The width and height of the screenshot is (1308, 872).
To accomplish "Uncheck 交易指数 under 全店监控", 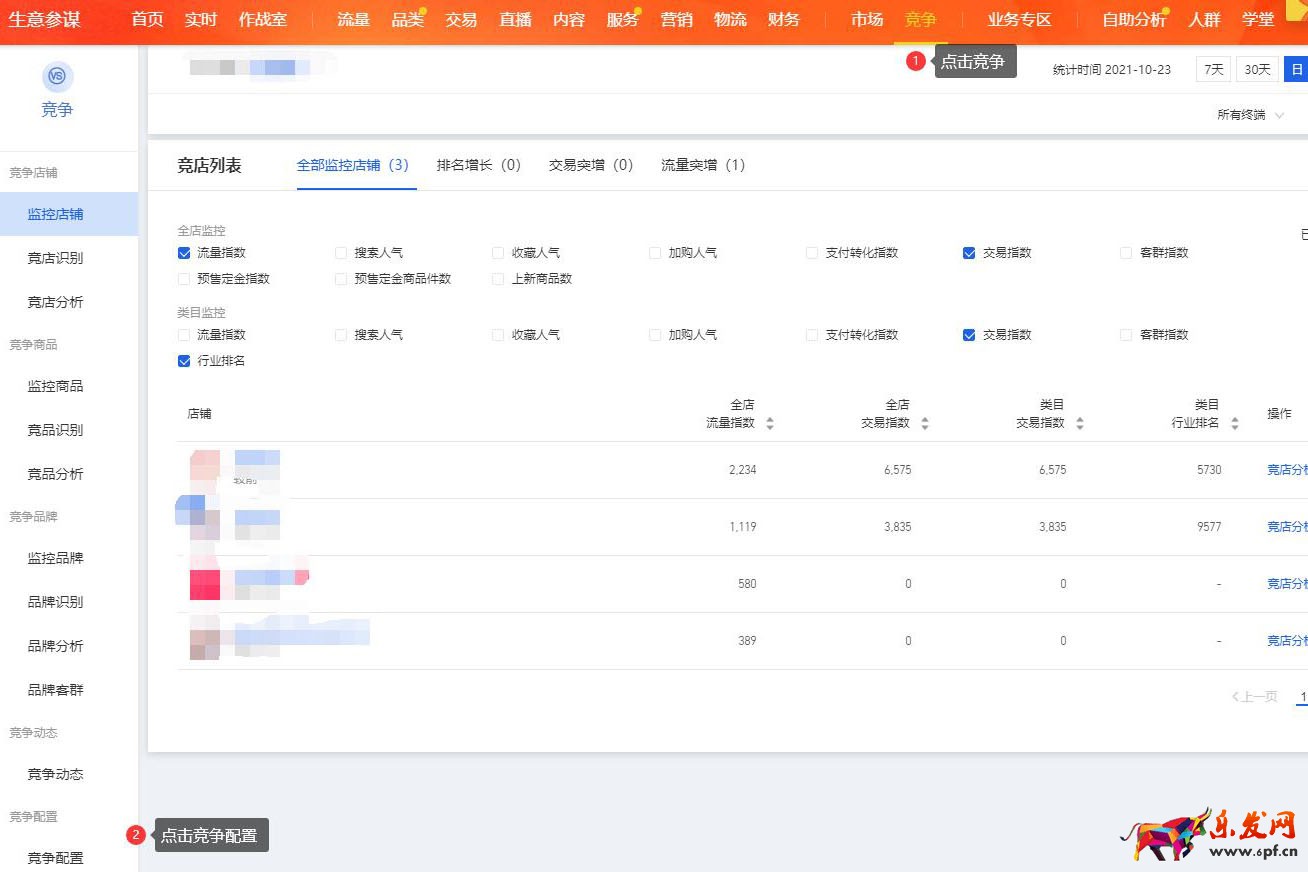I will pos(968,253).
